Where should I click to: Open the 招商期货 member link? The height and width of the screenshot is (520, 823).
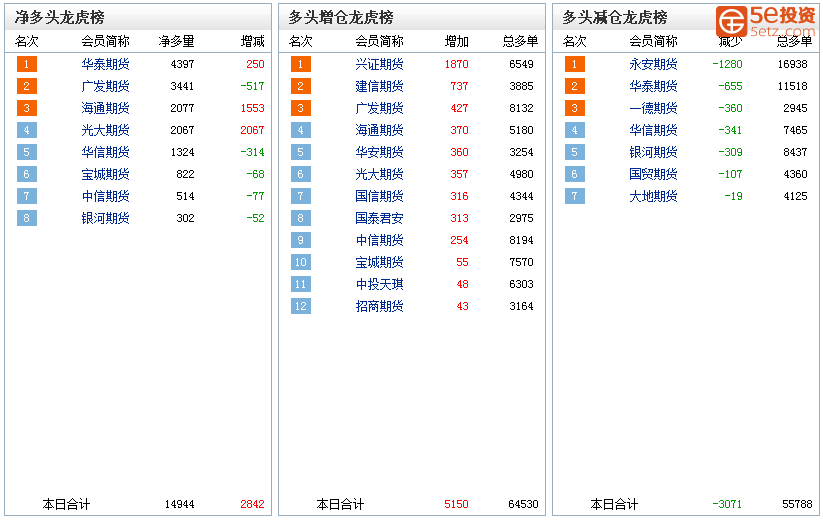point(379,306)
